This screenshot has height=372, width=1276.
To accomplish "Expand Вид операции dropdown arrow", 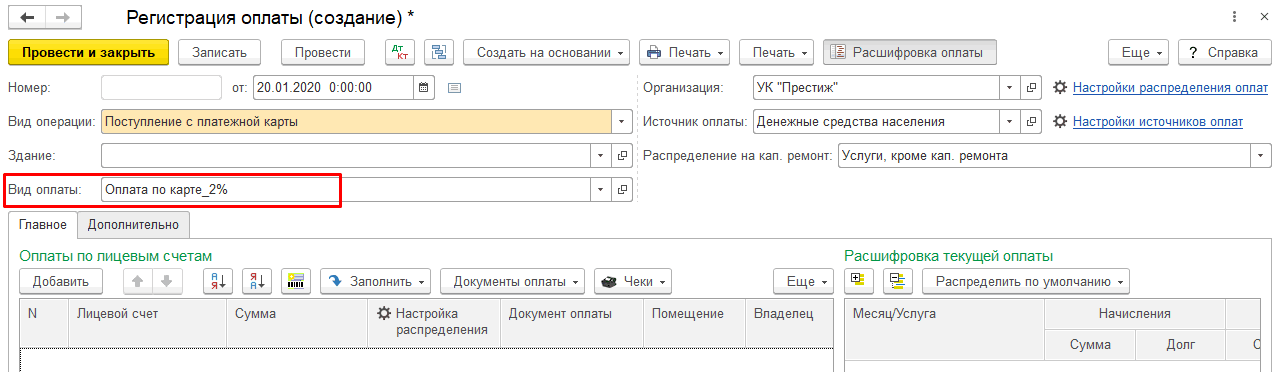I will [x=622, y=122].
